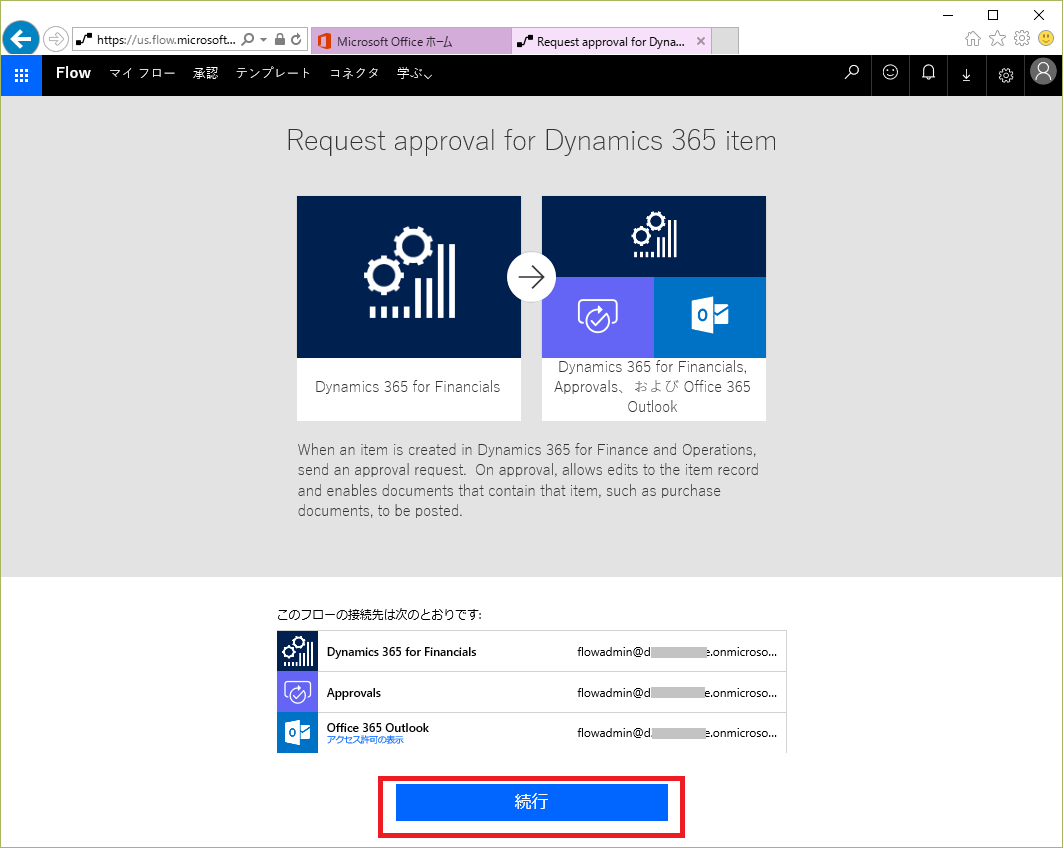Minimize the browser window
1063x848 pixels.
948,15
